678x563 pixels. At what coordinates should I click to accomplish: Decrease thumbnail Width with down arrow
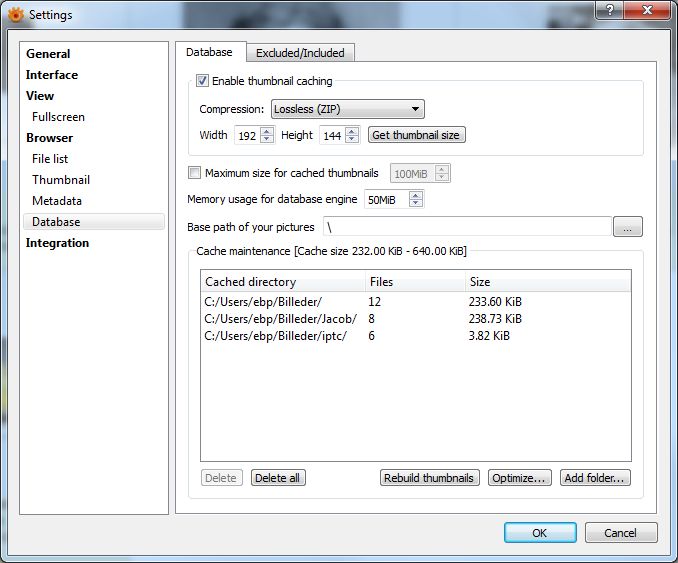point(267,139)
